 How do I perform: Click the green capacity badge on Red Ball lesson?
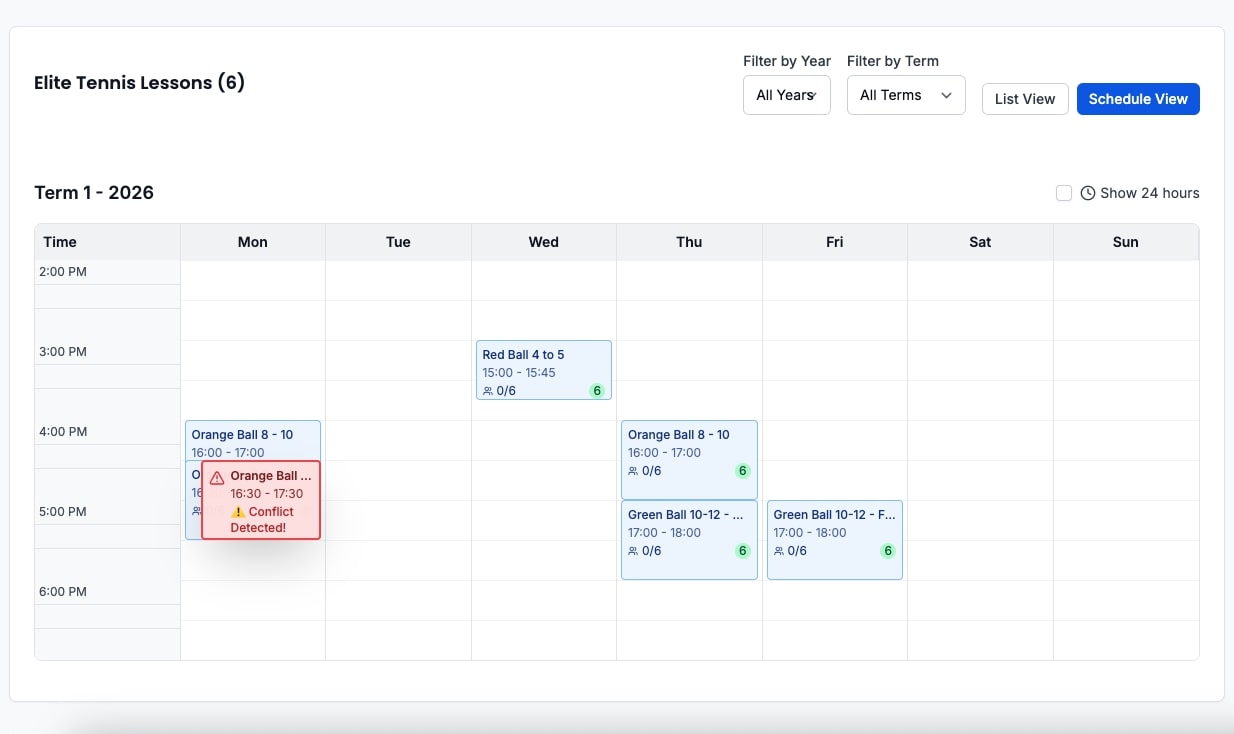(x=596, y=390)
